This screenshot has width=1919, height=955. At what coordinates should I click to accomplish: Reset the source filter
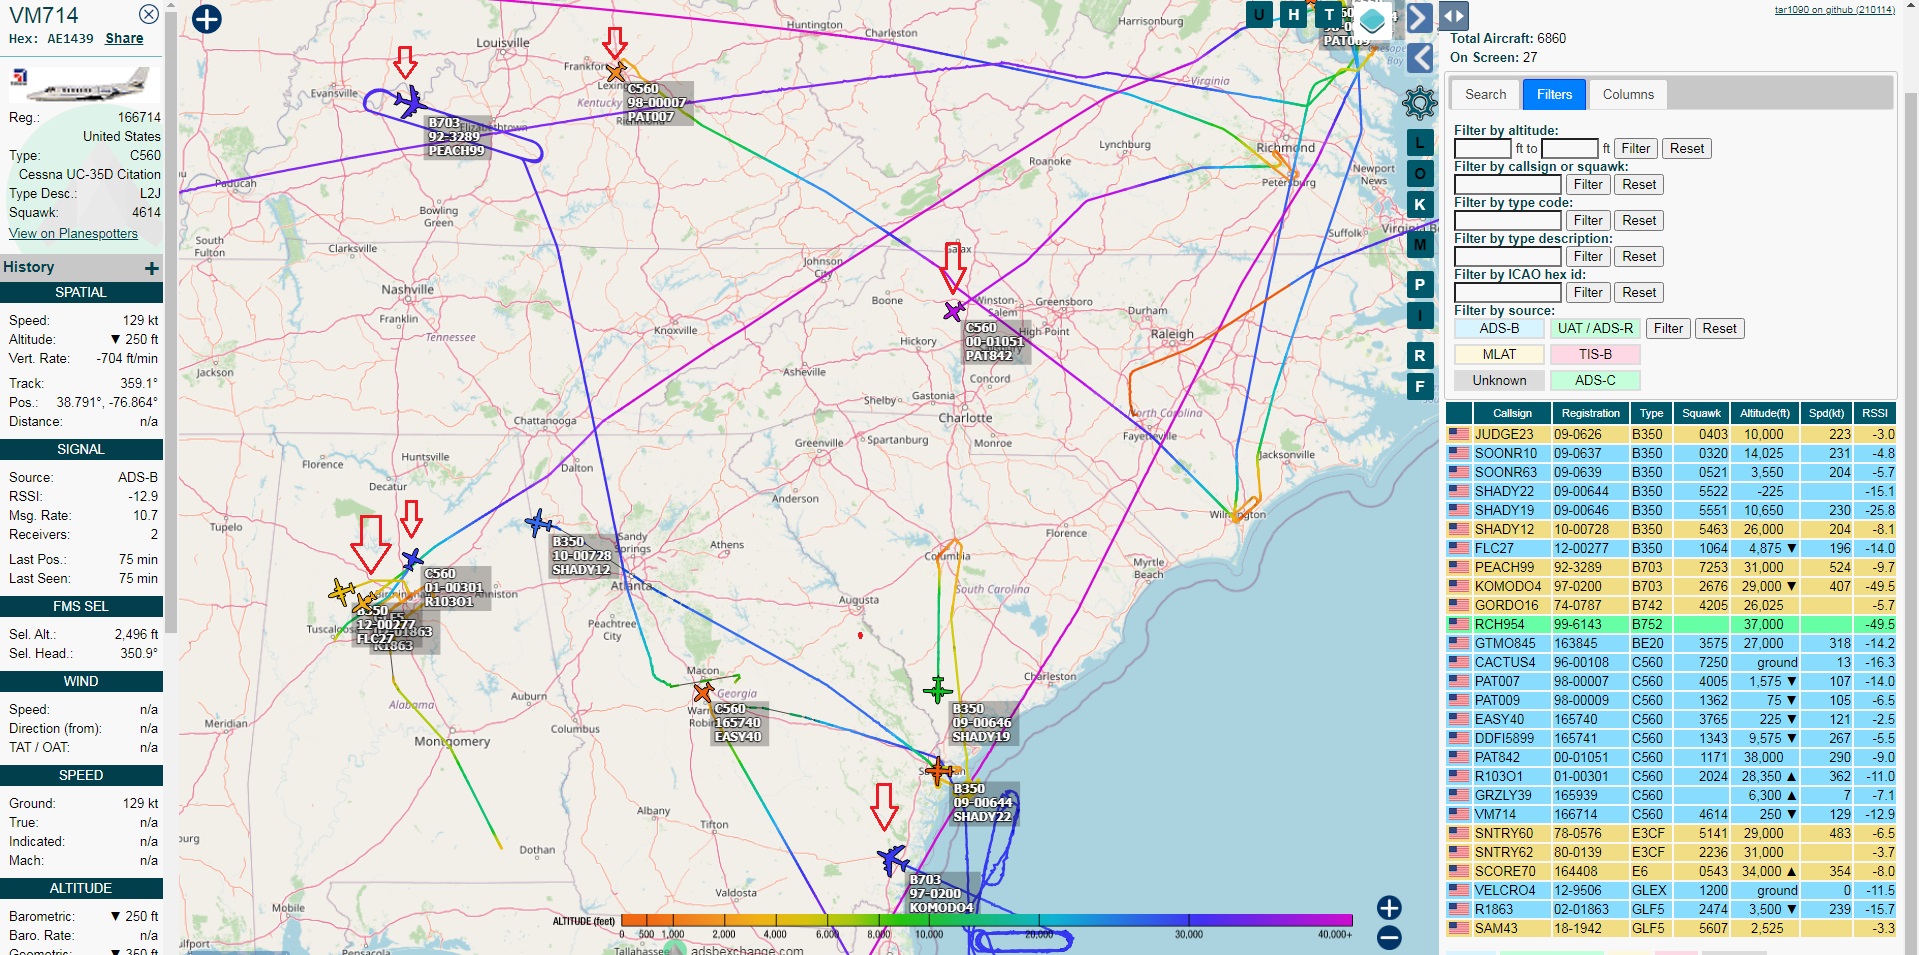(x=1719, y=328)
